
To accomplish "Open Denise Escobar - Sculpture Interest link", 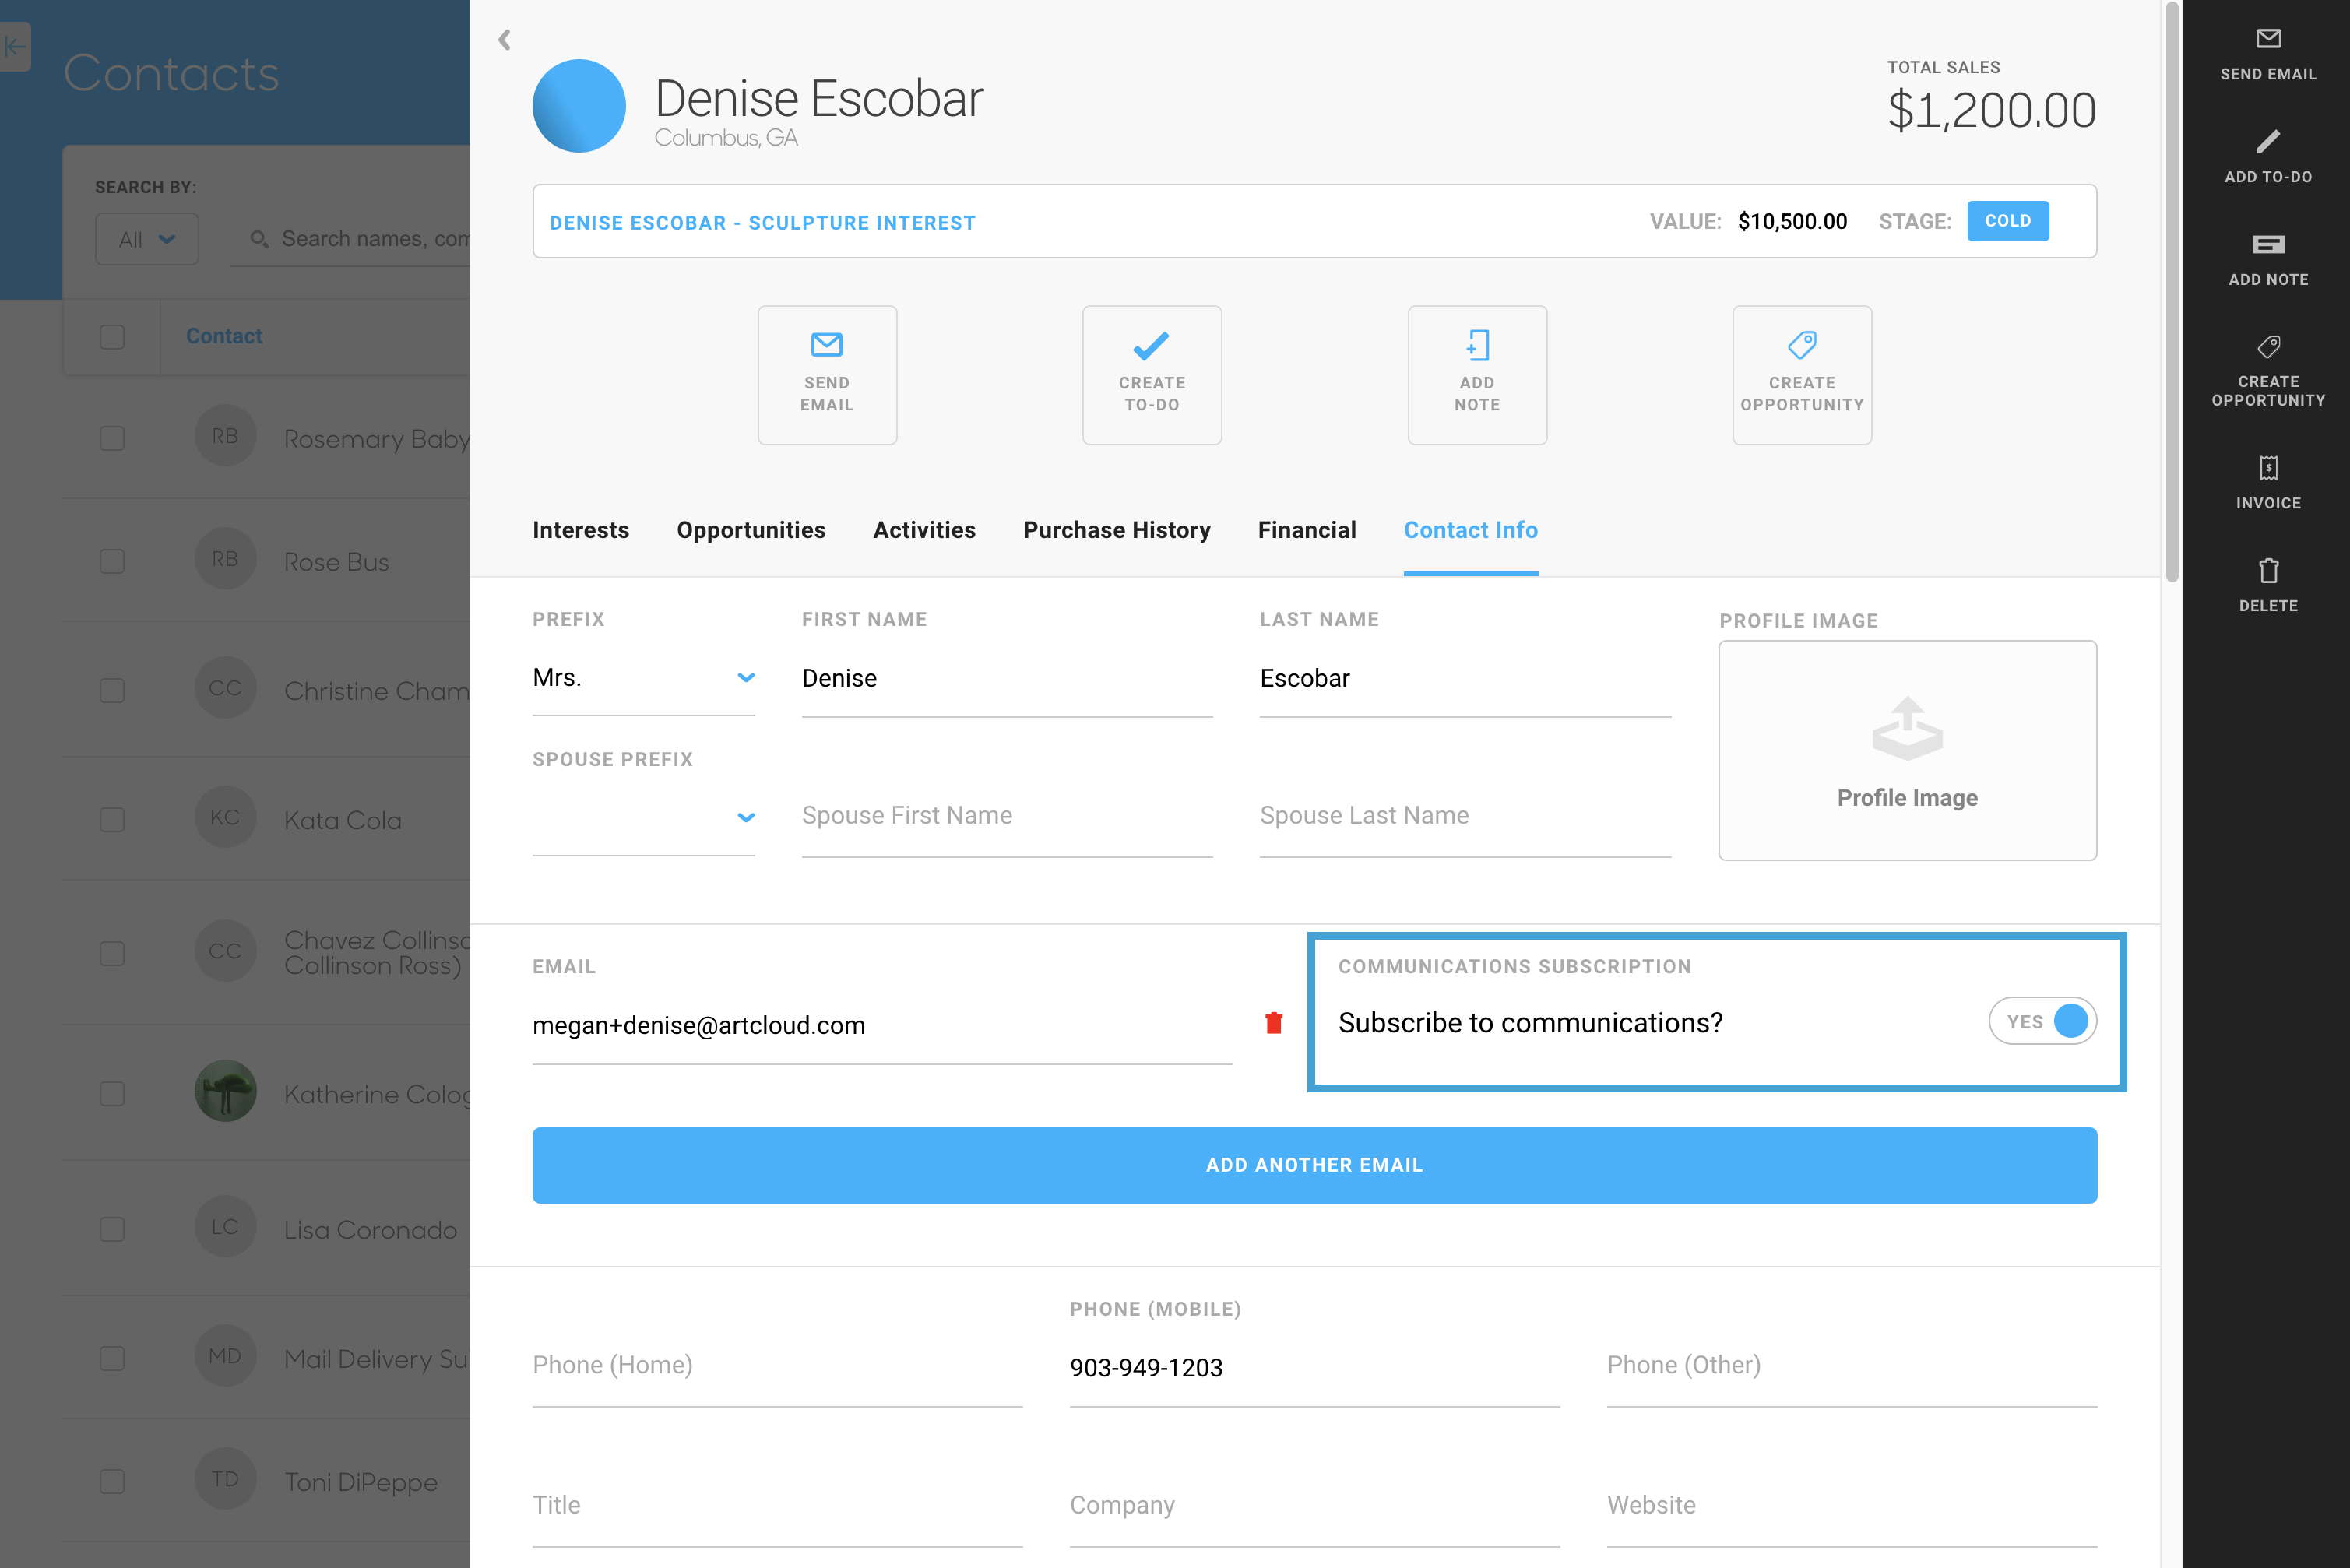I will [762, 223].
